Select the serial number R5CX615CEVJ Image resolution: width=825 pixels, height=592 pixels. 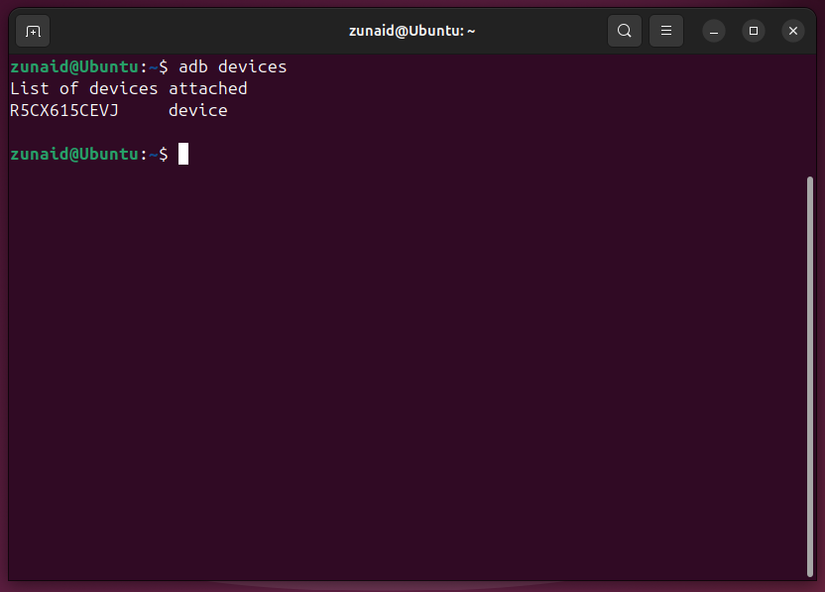(64, 110)
